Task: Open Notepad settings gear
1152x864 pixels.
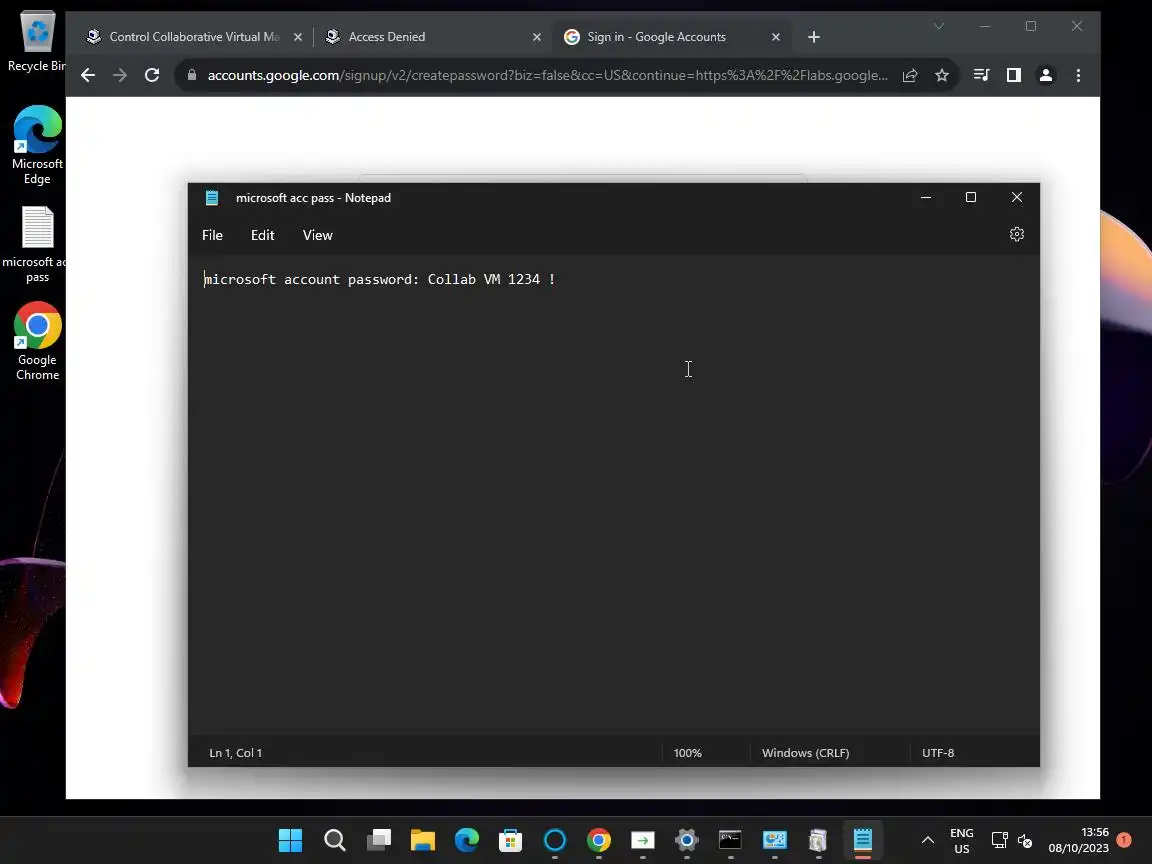Action: (1017, 234)
